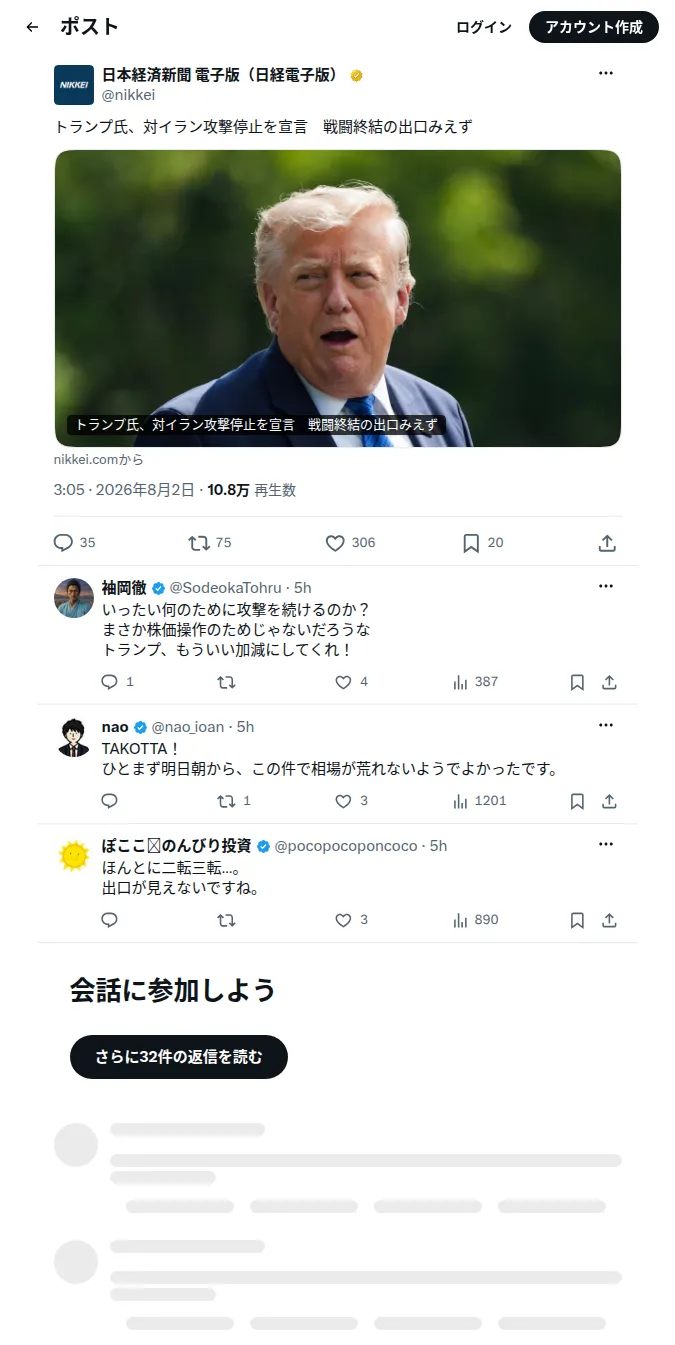Viewport: 675px width, 1345px height.
Task: Open the Trump news video thumbnail
Action: [x=338, y=298]
